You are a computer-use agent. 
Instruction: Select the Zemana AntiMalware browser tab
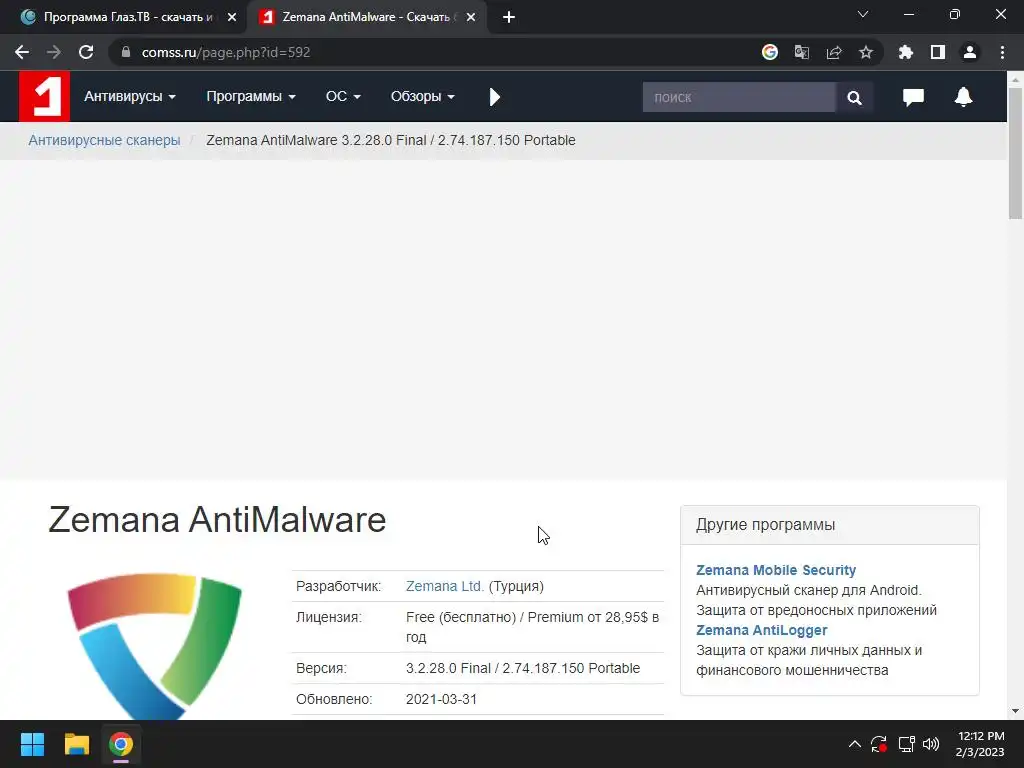click(x=366, y=17)
